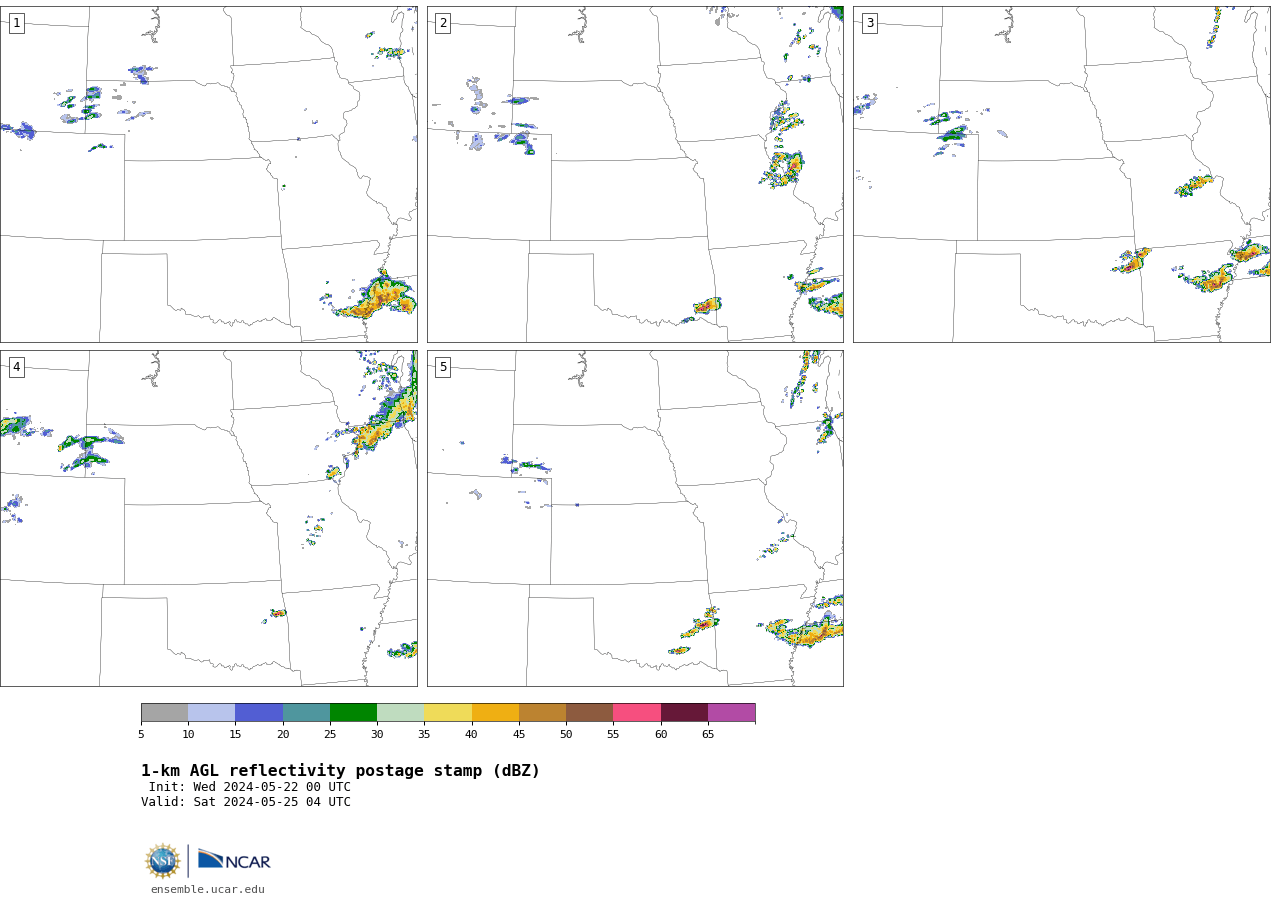Viewport: 1280px width, 901px height.
Task: Click the blue 15-20 dBZ swatch
Action: coord(259,713)
